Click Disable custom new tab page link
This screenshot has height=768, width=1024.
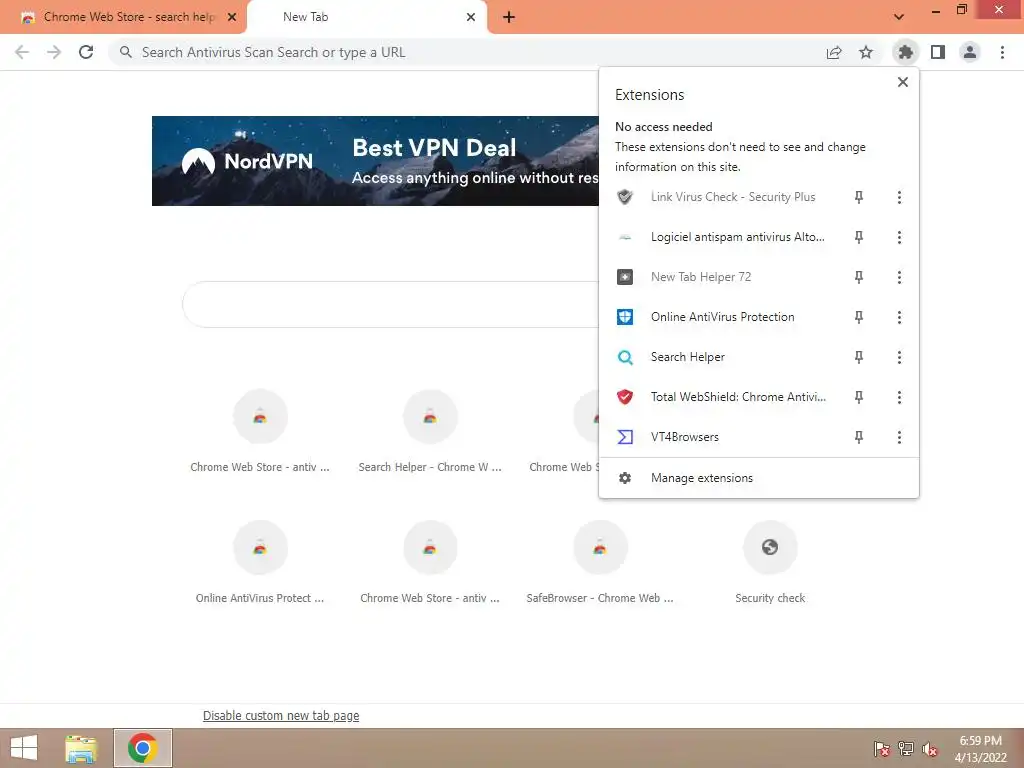click(x=281, y=716)
